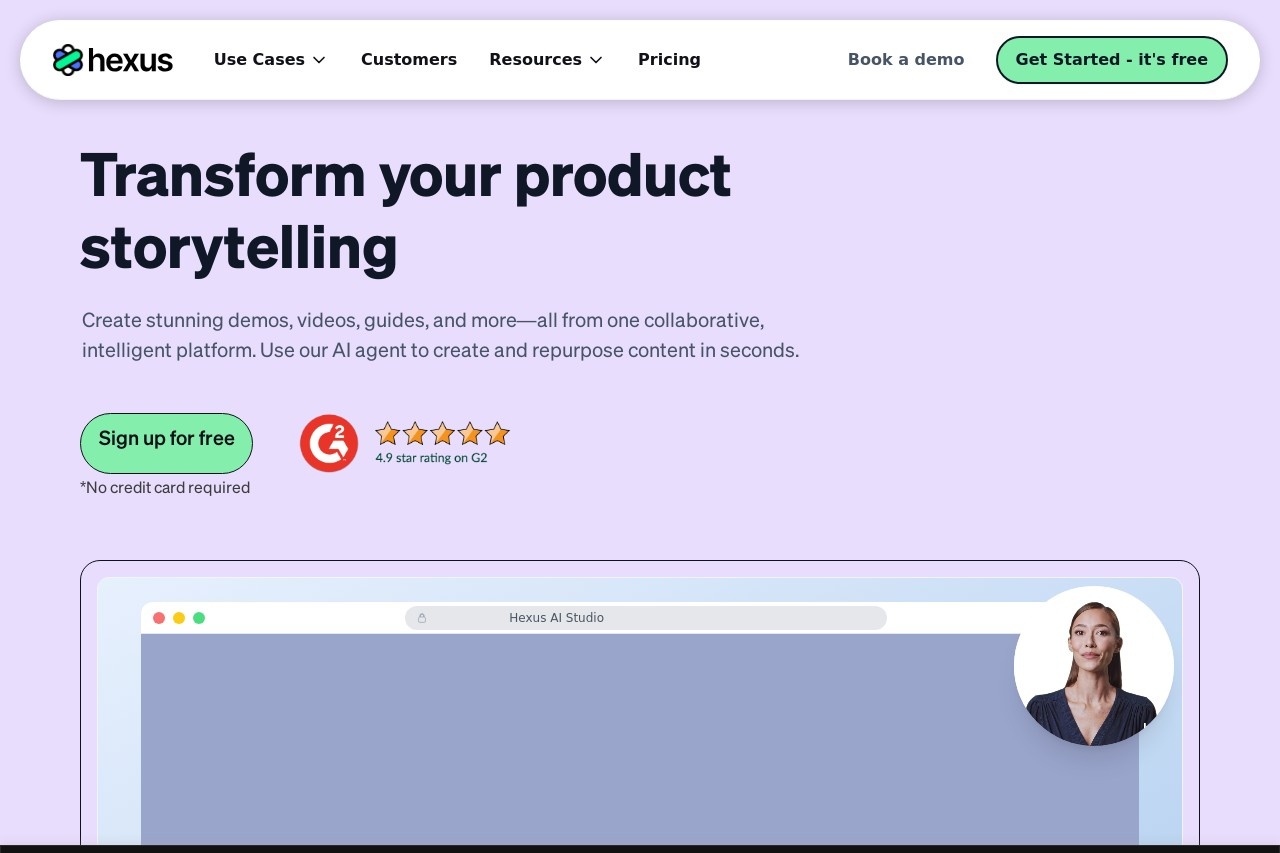Click the Hexus AI Studio address bar
The width and height of the screenshot is (1280, 853).
click(646, 618)
